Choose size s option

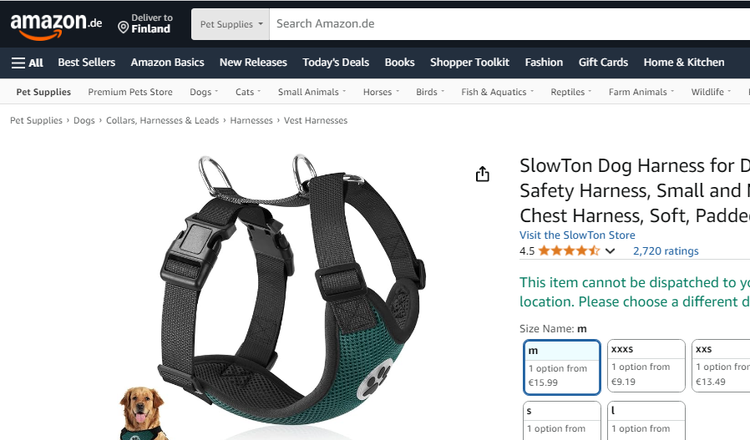[x=562, y=421]
